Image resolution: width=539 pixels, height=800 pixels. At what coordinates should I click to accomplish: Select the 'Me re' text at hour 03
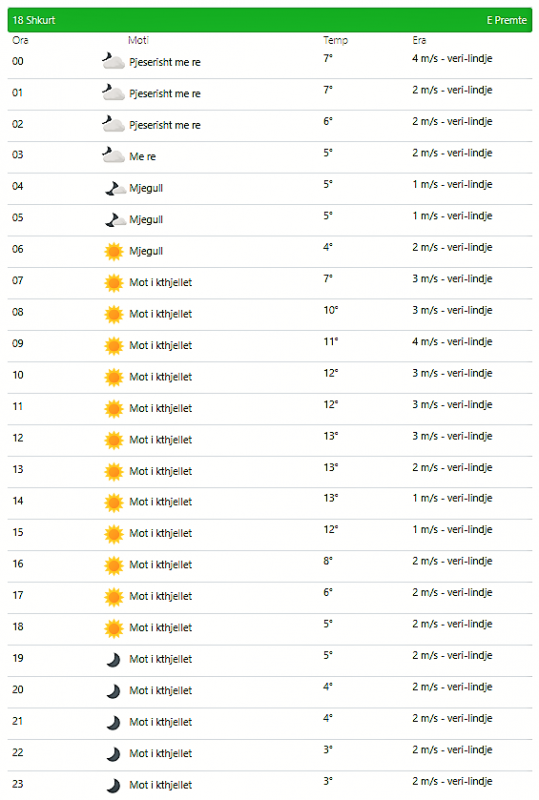pyautogui.click(x=142, y=157)
